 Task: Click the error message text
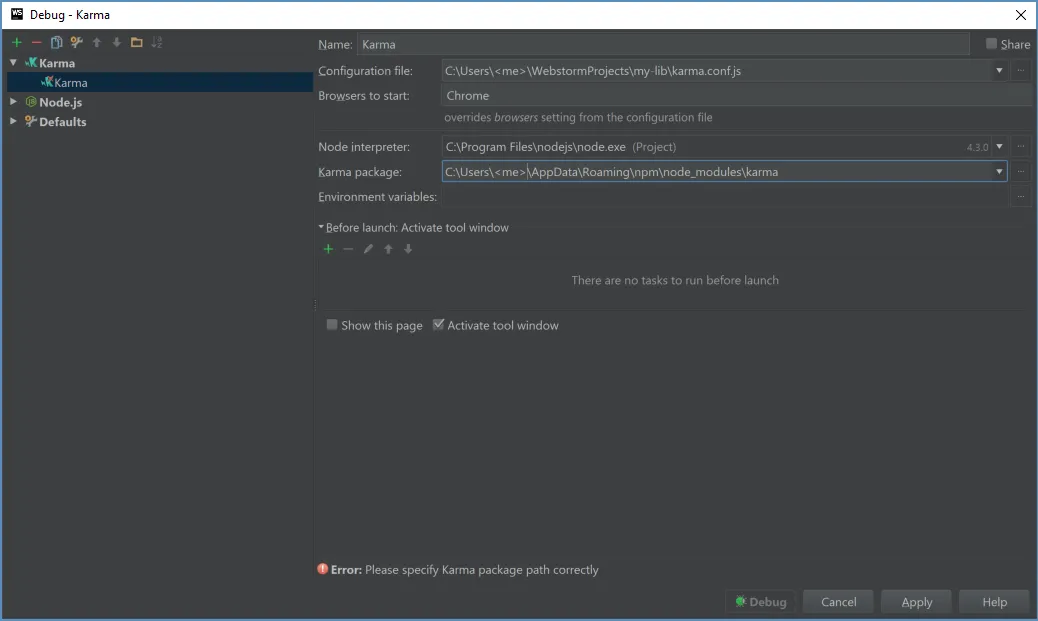point(465,569)
